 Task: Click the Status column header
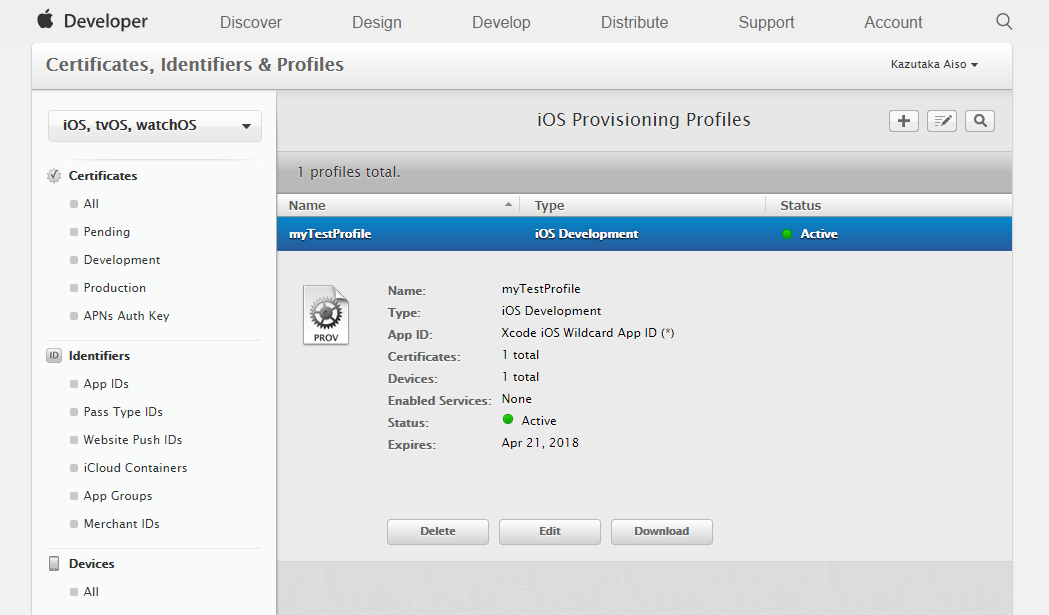tap(800, 205)
